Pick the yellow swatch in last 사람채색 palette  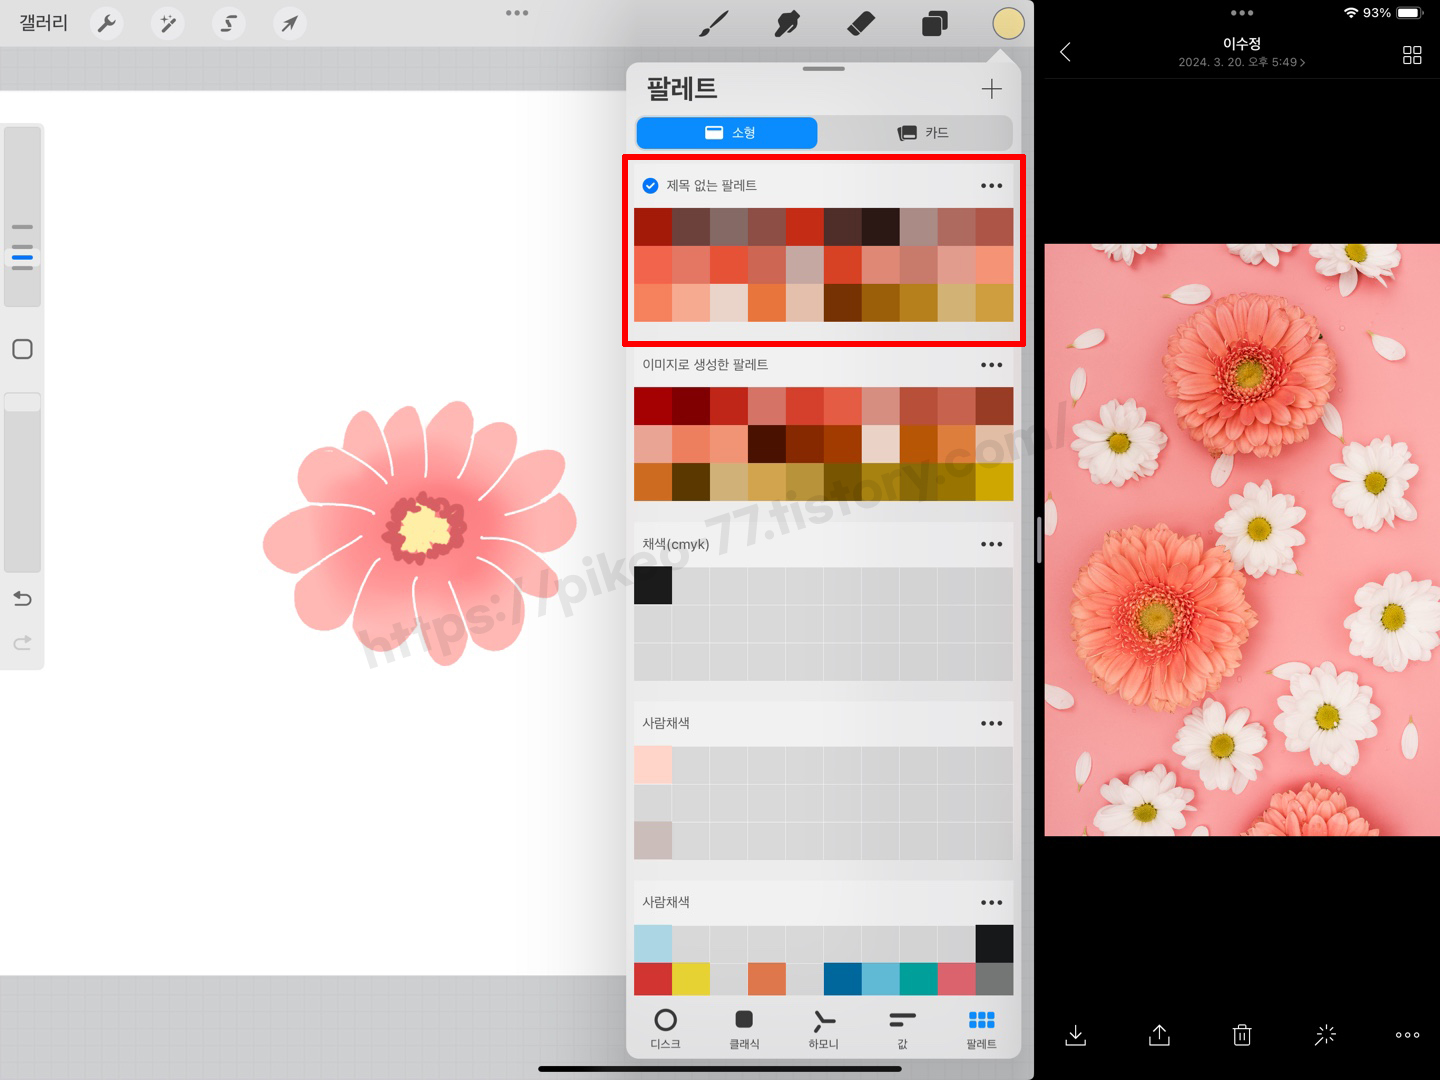691,979
